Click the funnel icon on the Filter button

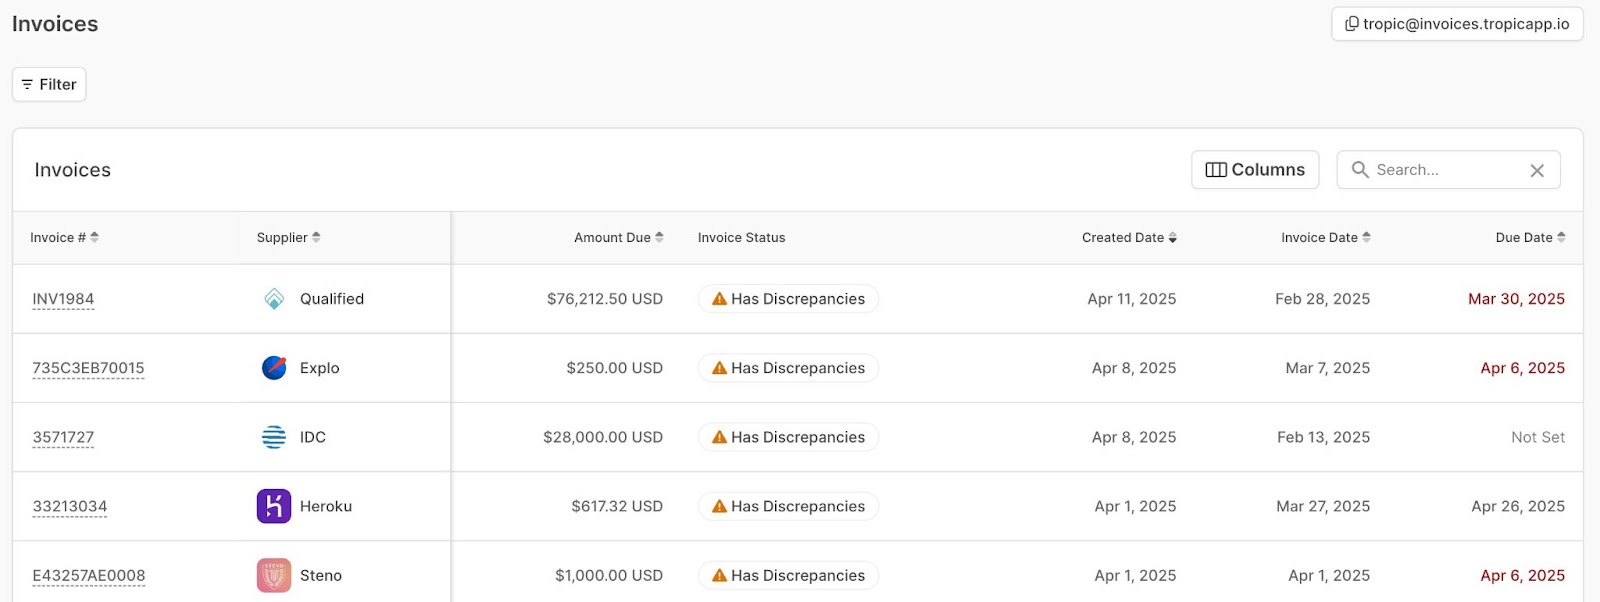[x=27, y=84]
